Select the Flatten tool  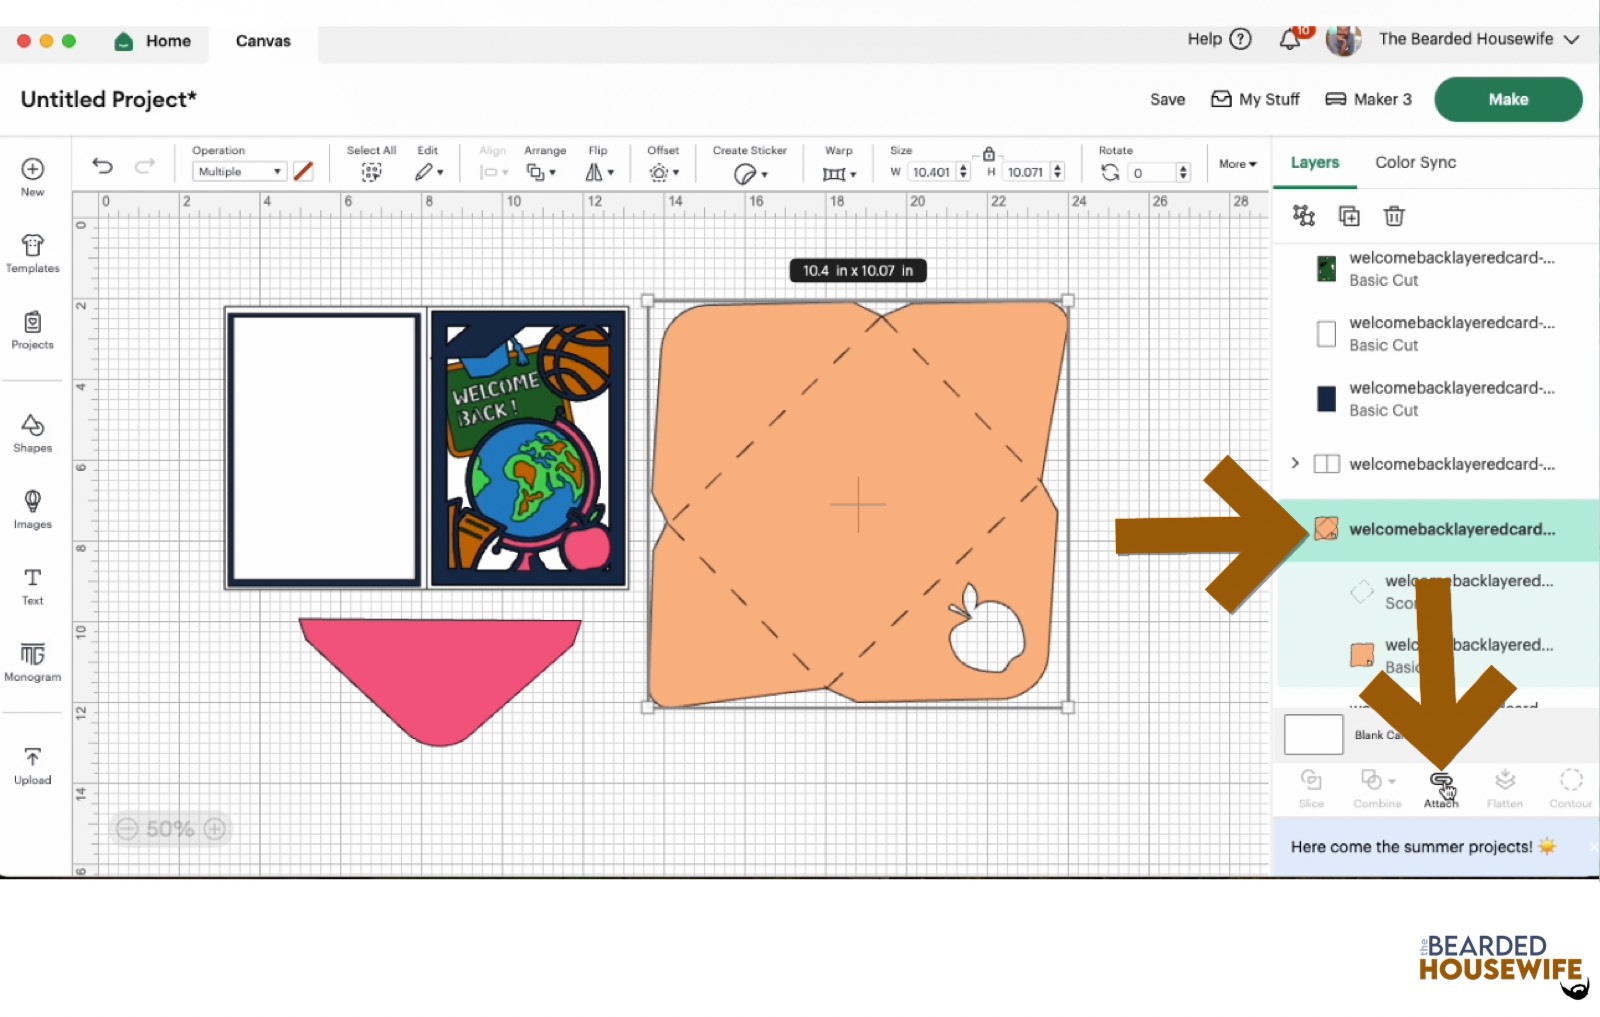pyautogui.click(x=1504, y=788)
